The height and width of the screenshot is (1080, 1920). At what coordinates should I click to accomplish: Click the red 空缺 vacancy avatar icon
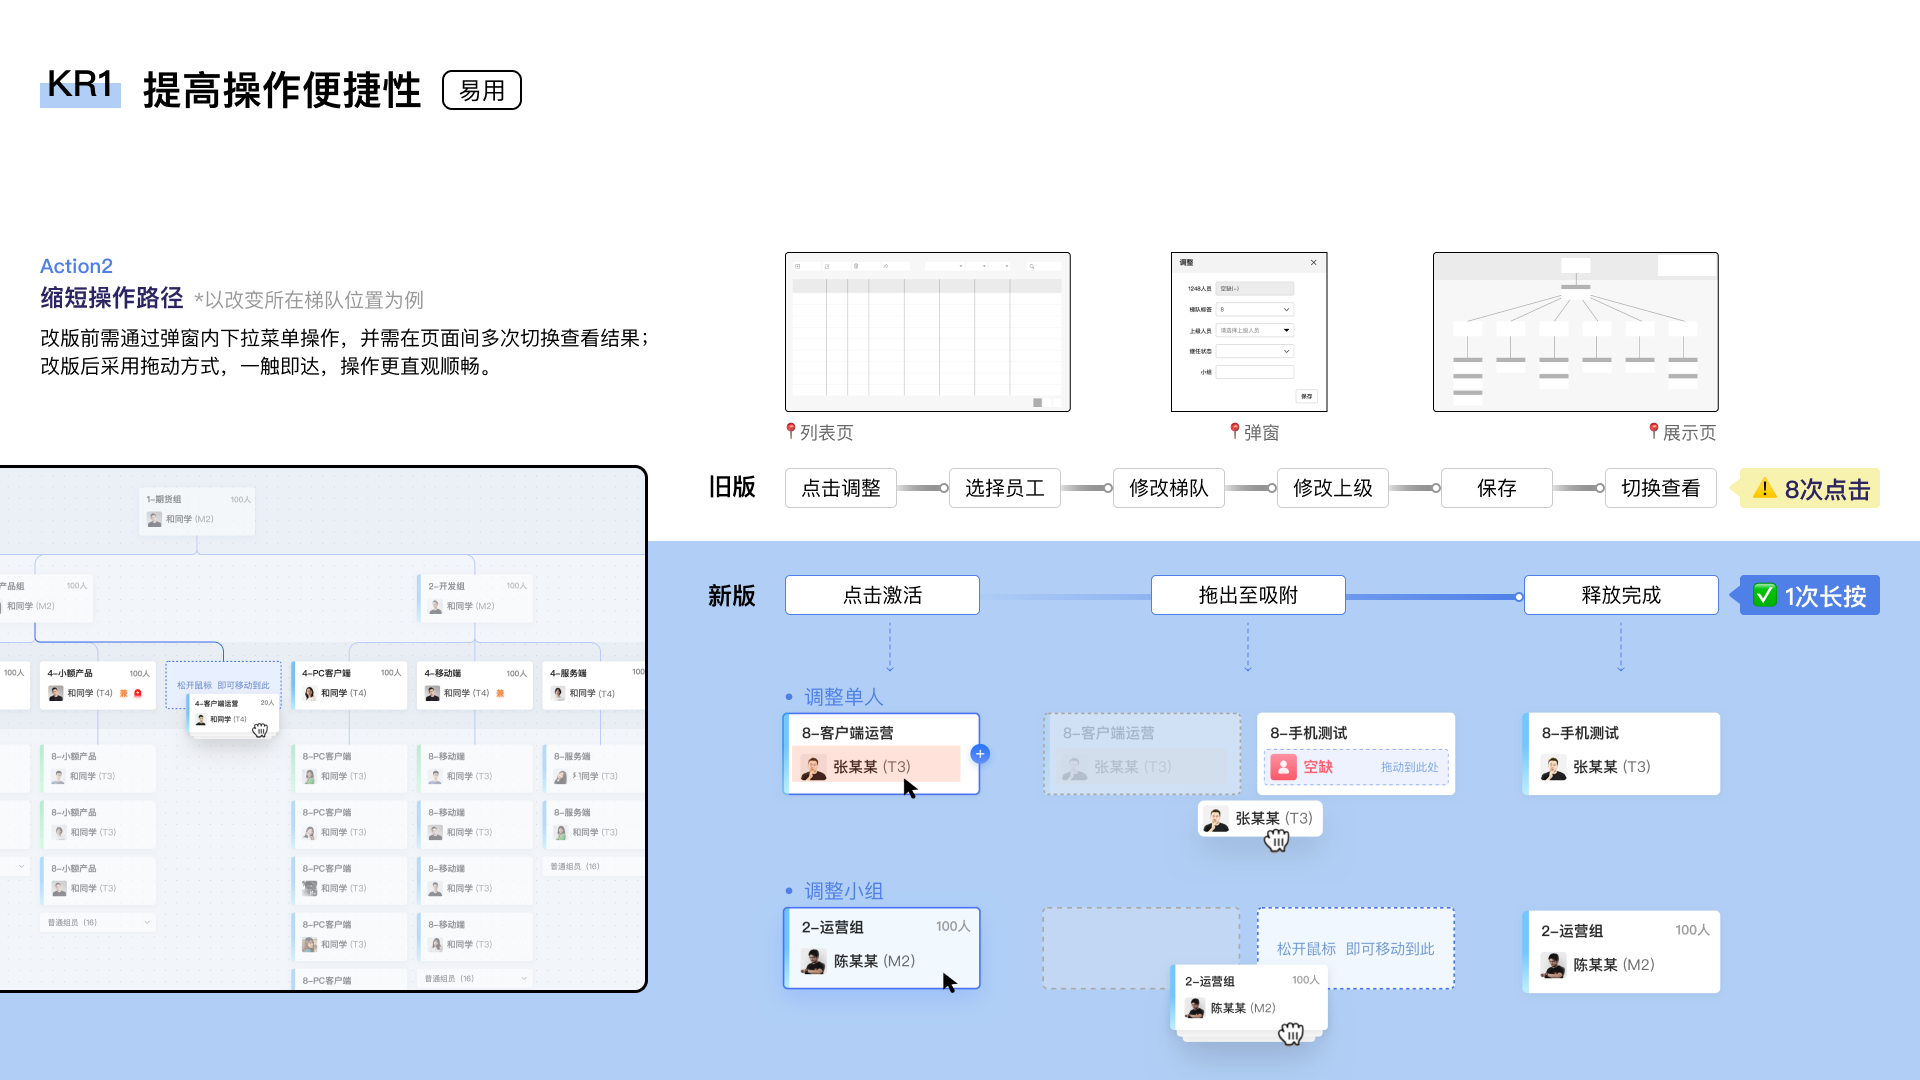tap(1283, 767)
